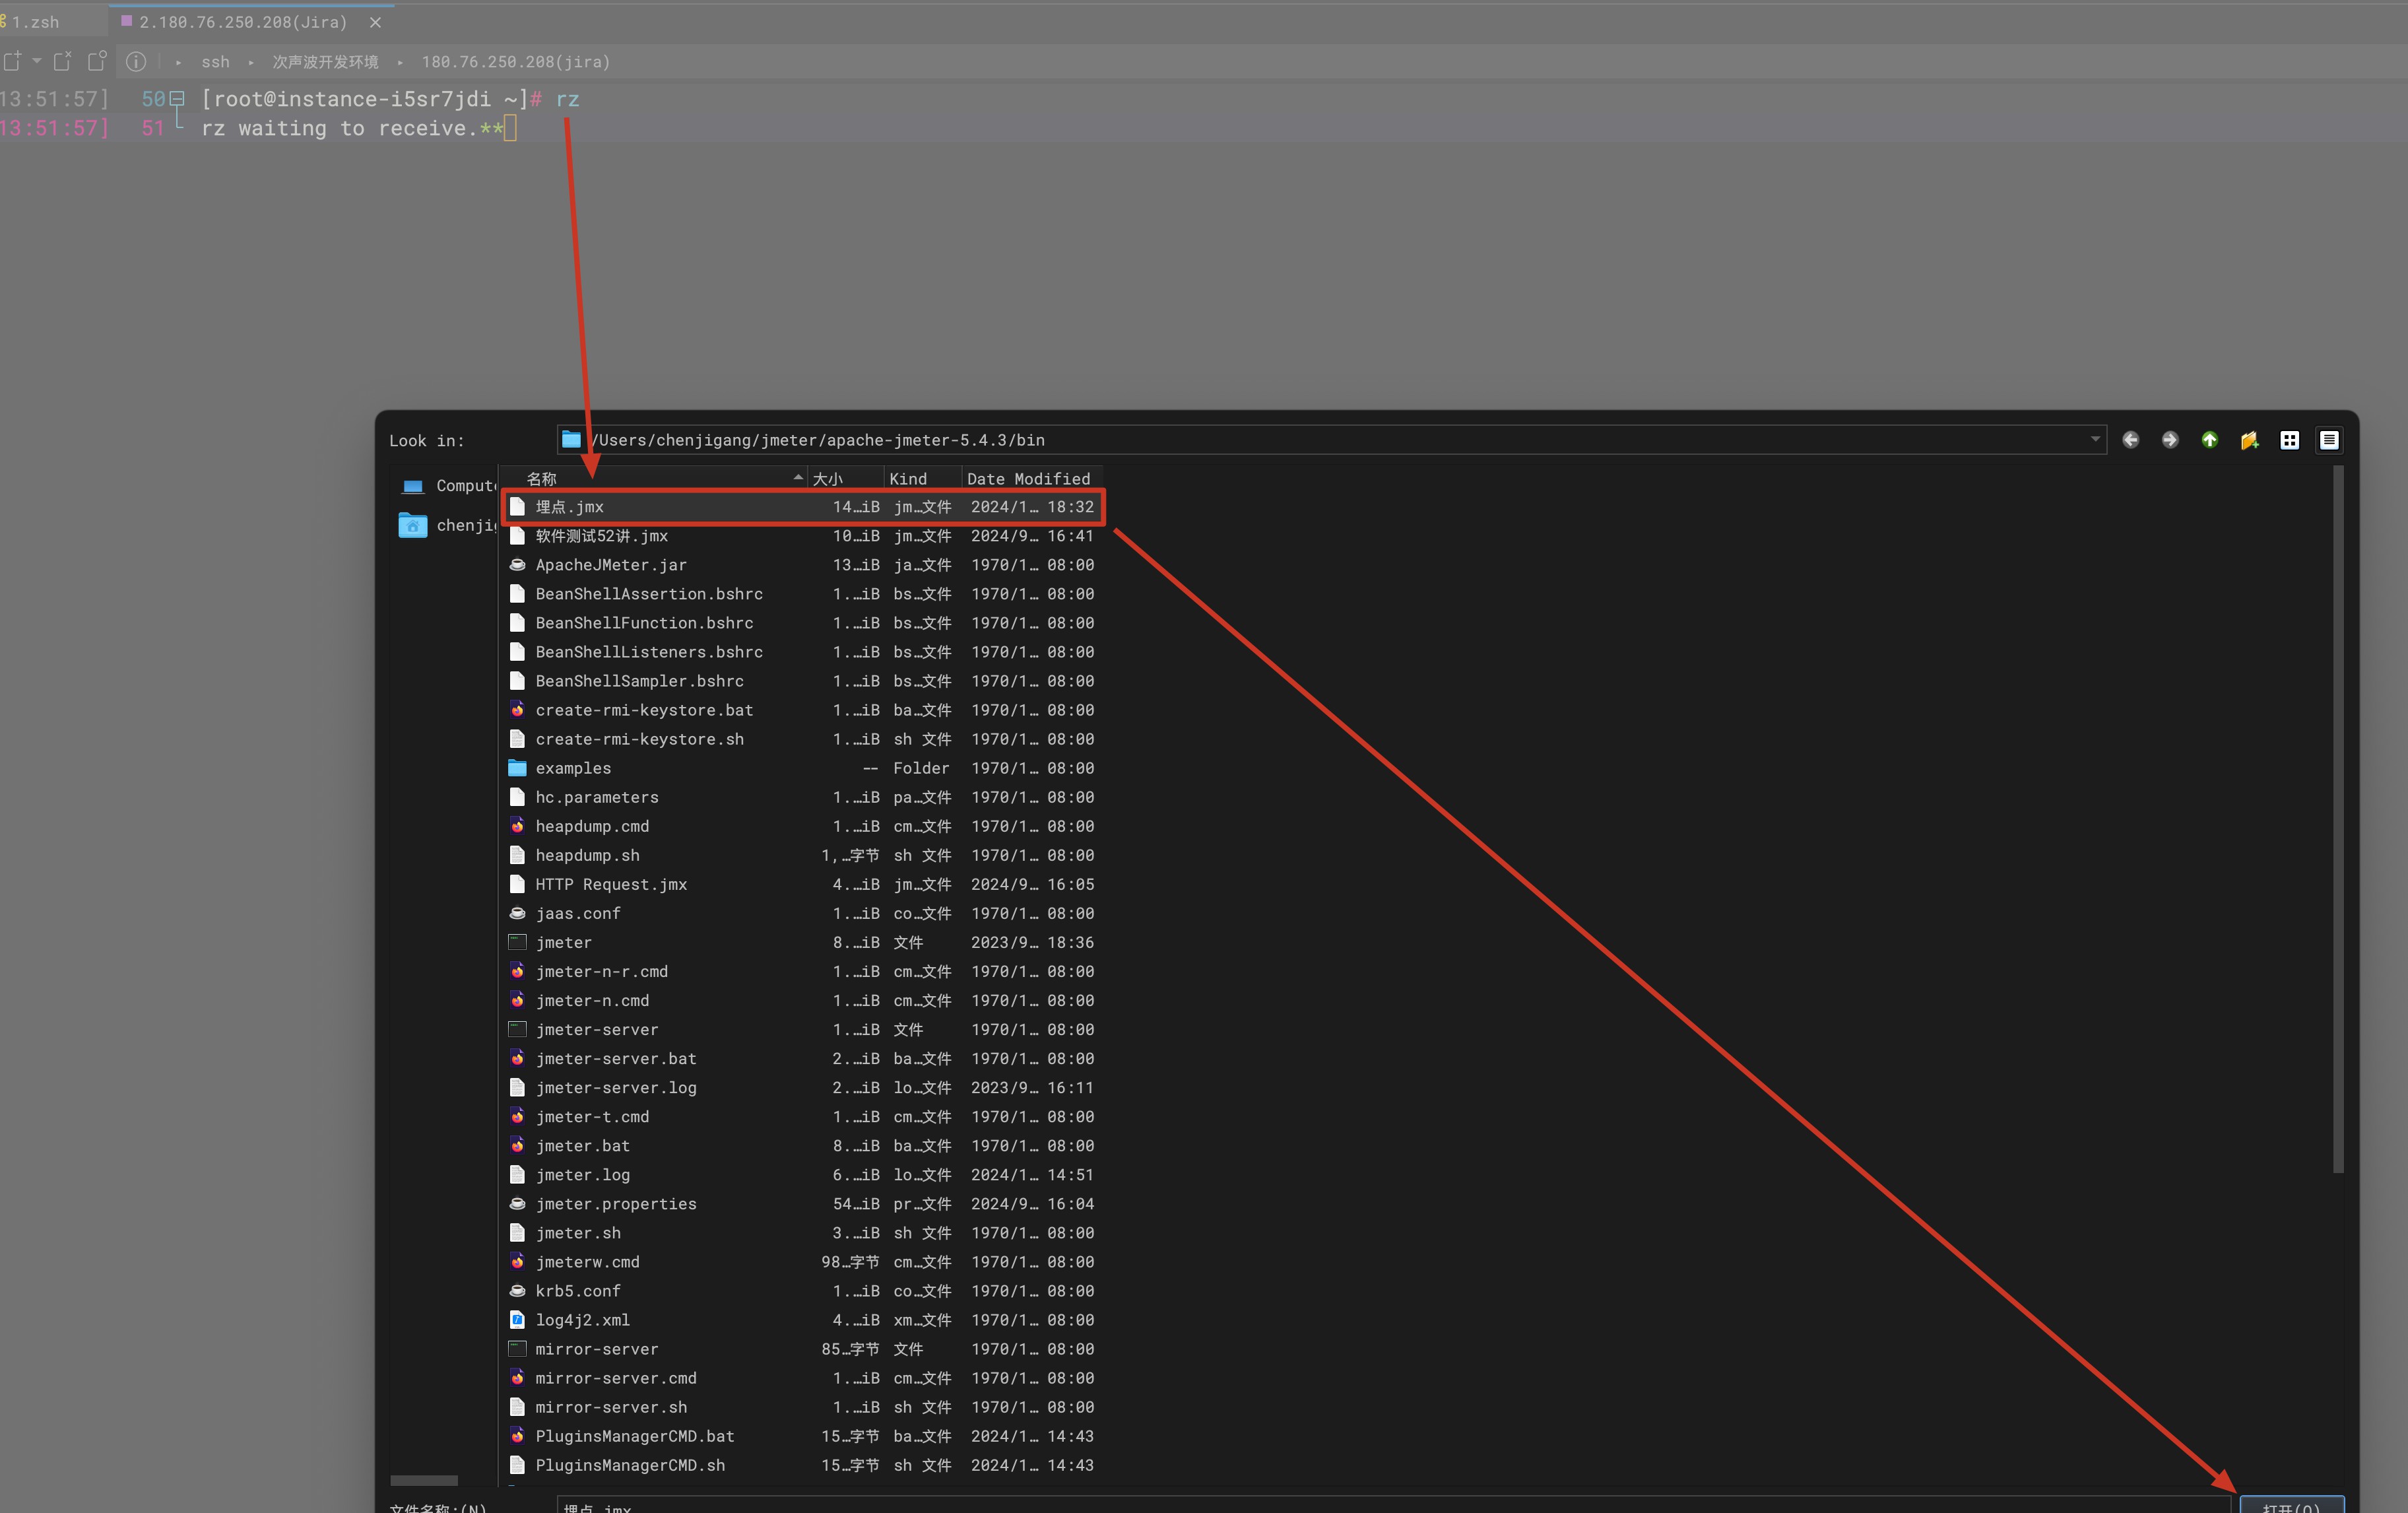The width and height of the screenshot is (2408, 1513).
Task: Switch file dialog to icon grid view
Action: (x=2289, y=440)
